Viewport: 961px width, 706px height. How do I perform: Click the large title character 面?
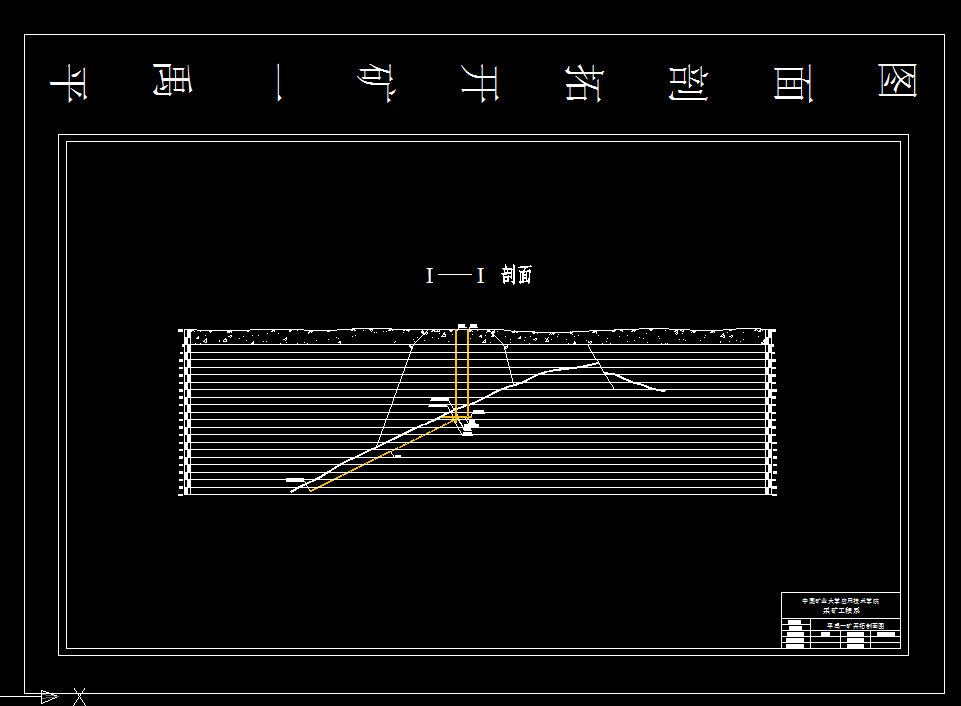[792, 83]
